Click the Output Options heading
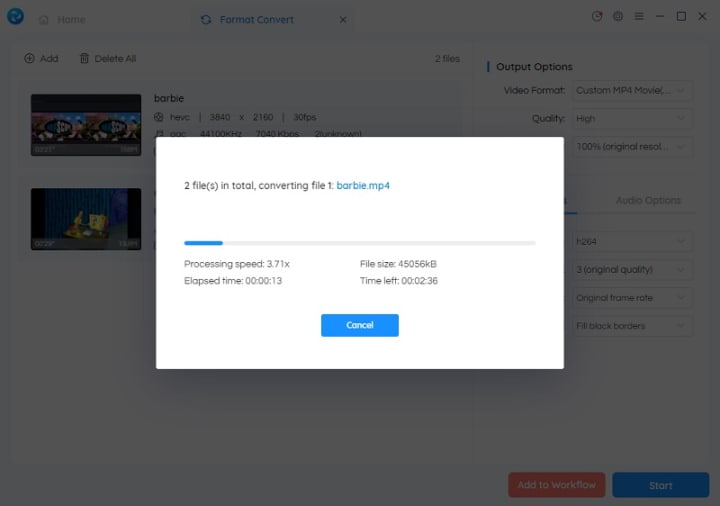Screen dimensions: 720x506 (x=534, y=67)
